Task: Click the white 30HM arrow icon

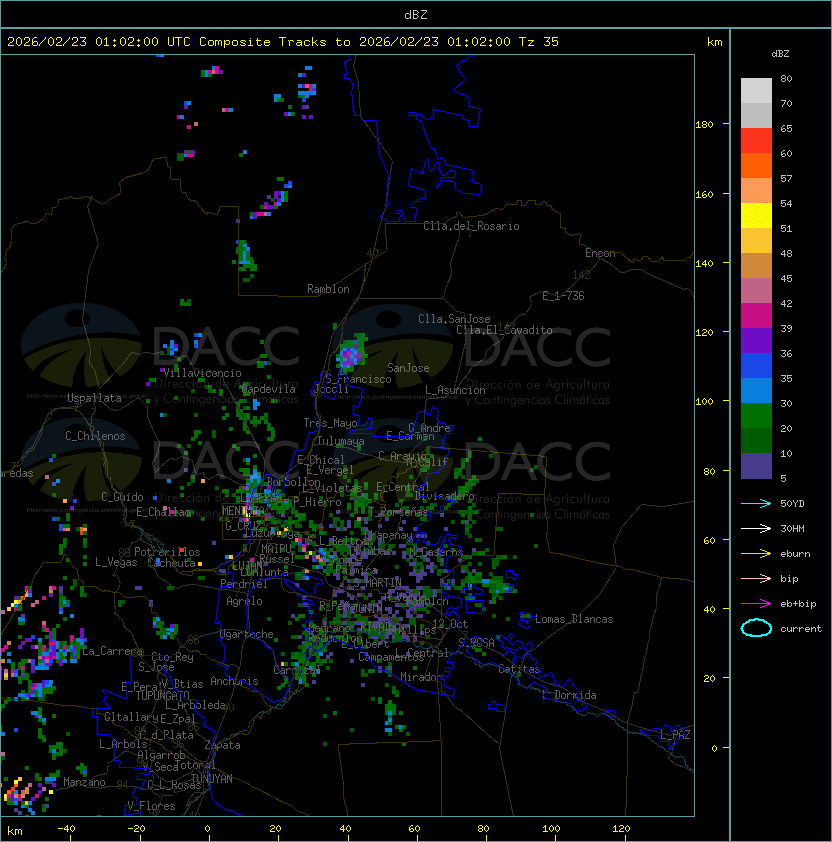Action: 756,528
